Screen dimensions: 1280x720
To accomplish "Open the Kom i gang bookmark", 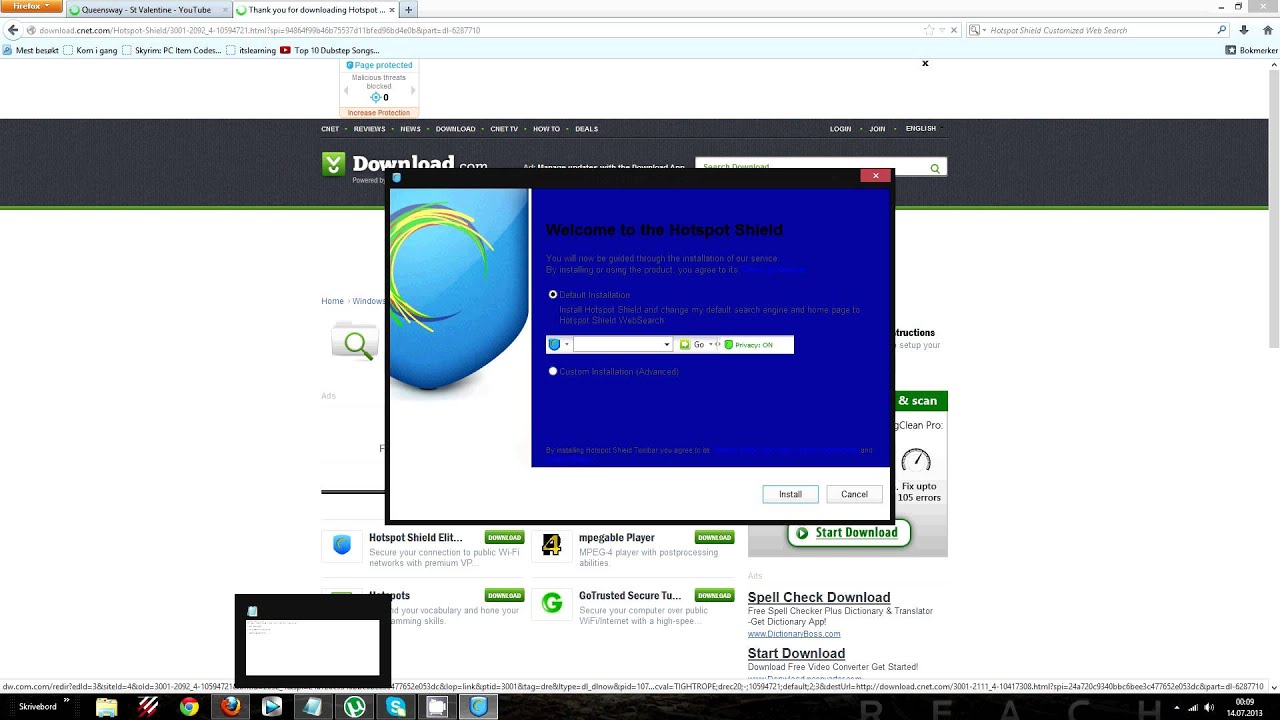I will point(89,50).
